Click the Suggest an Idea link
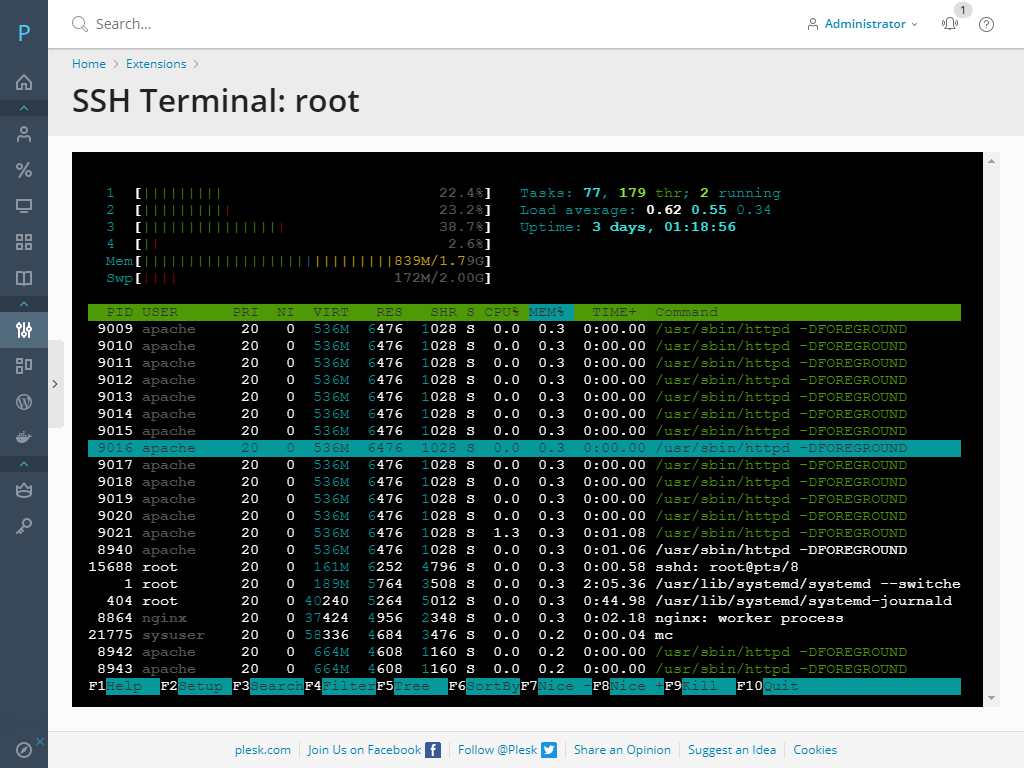The height and width of the screenshot is (768, 1024). tap(732, 749)
